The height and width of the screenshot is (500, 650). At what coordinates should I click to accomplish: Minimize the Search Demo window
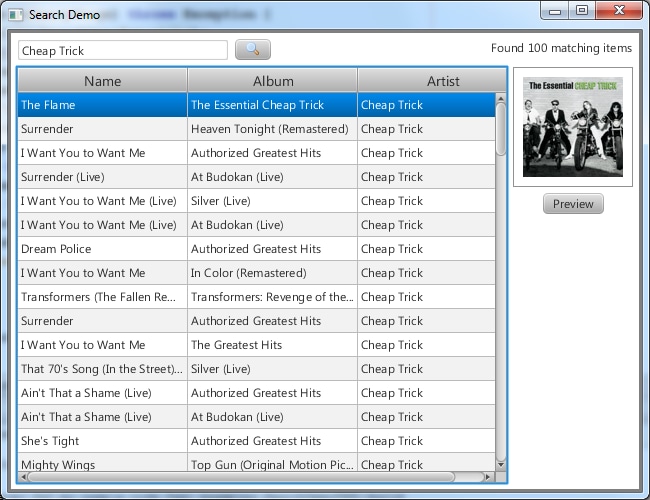point(555,11)
